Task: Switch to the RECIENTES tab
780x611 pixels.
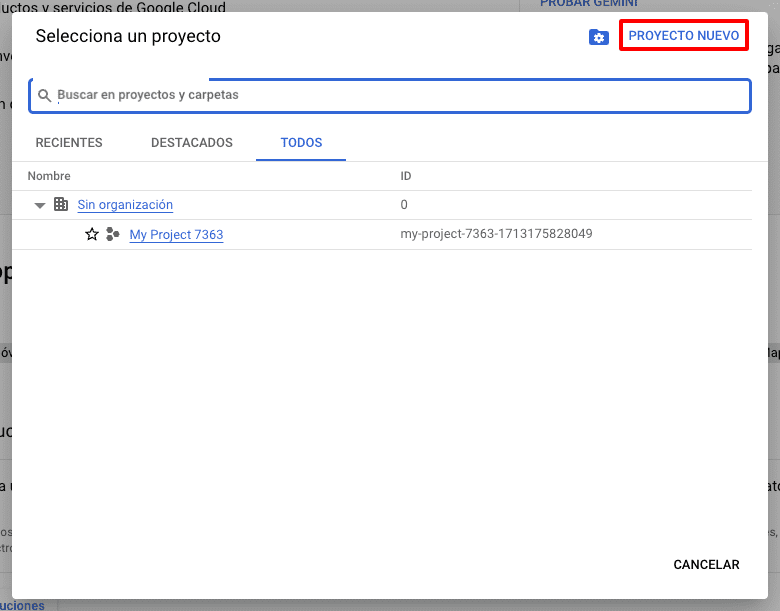Action: pos(69,143)
